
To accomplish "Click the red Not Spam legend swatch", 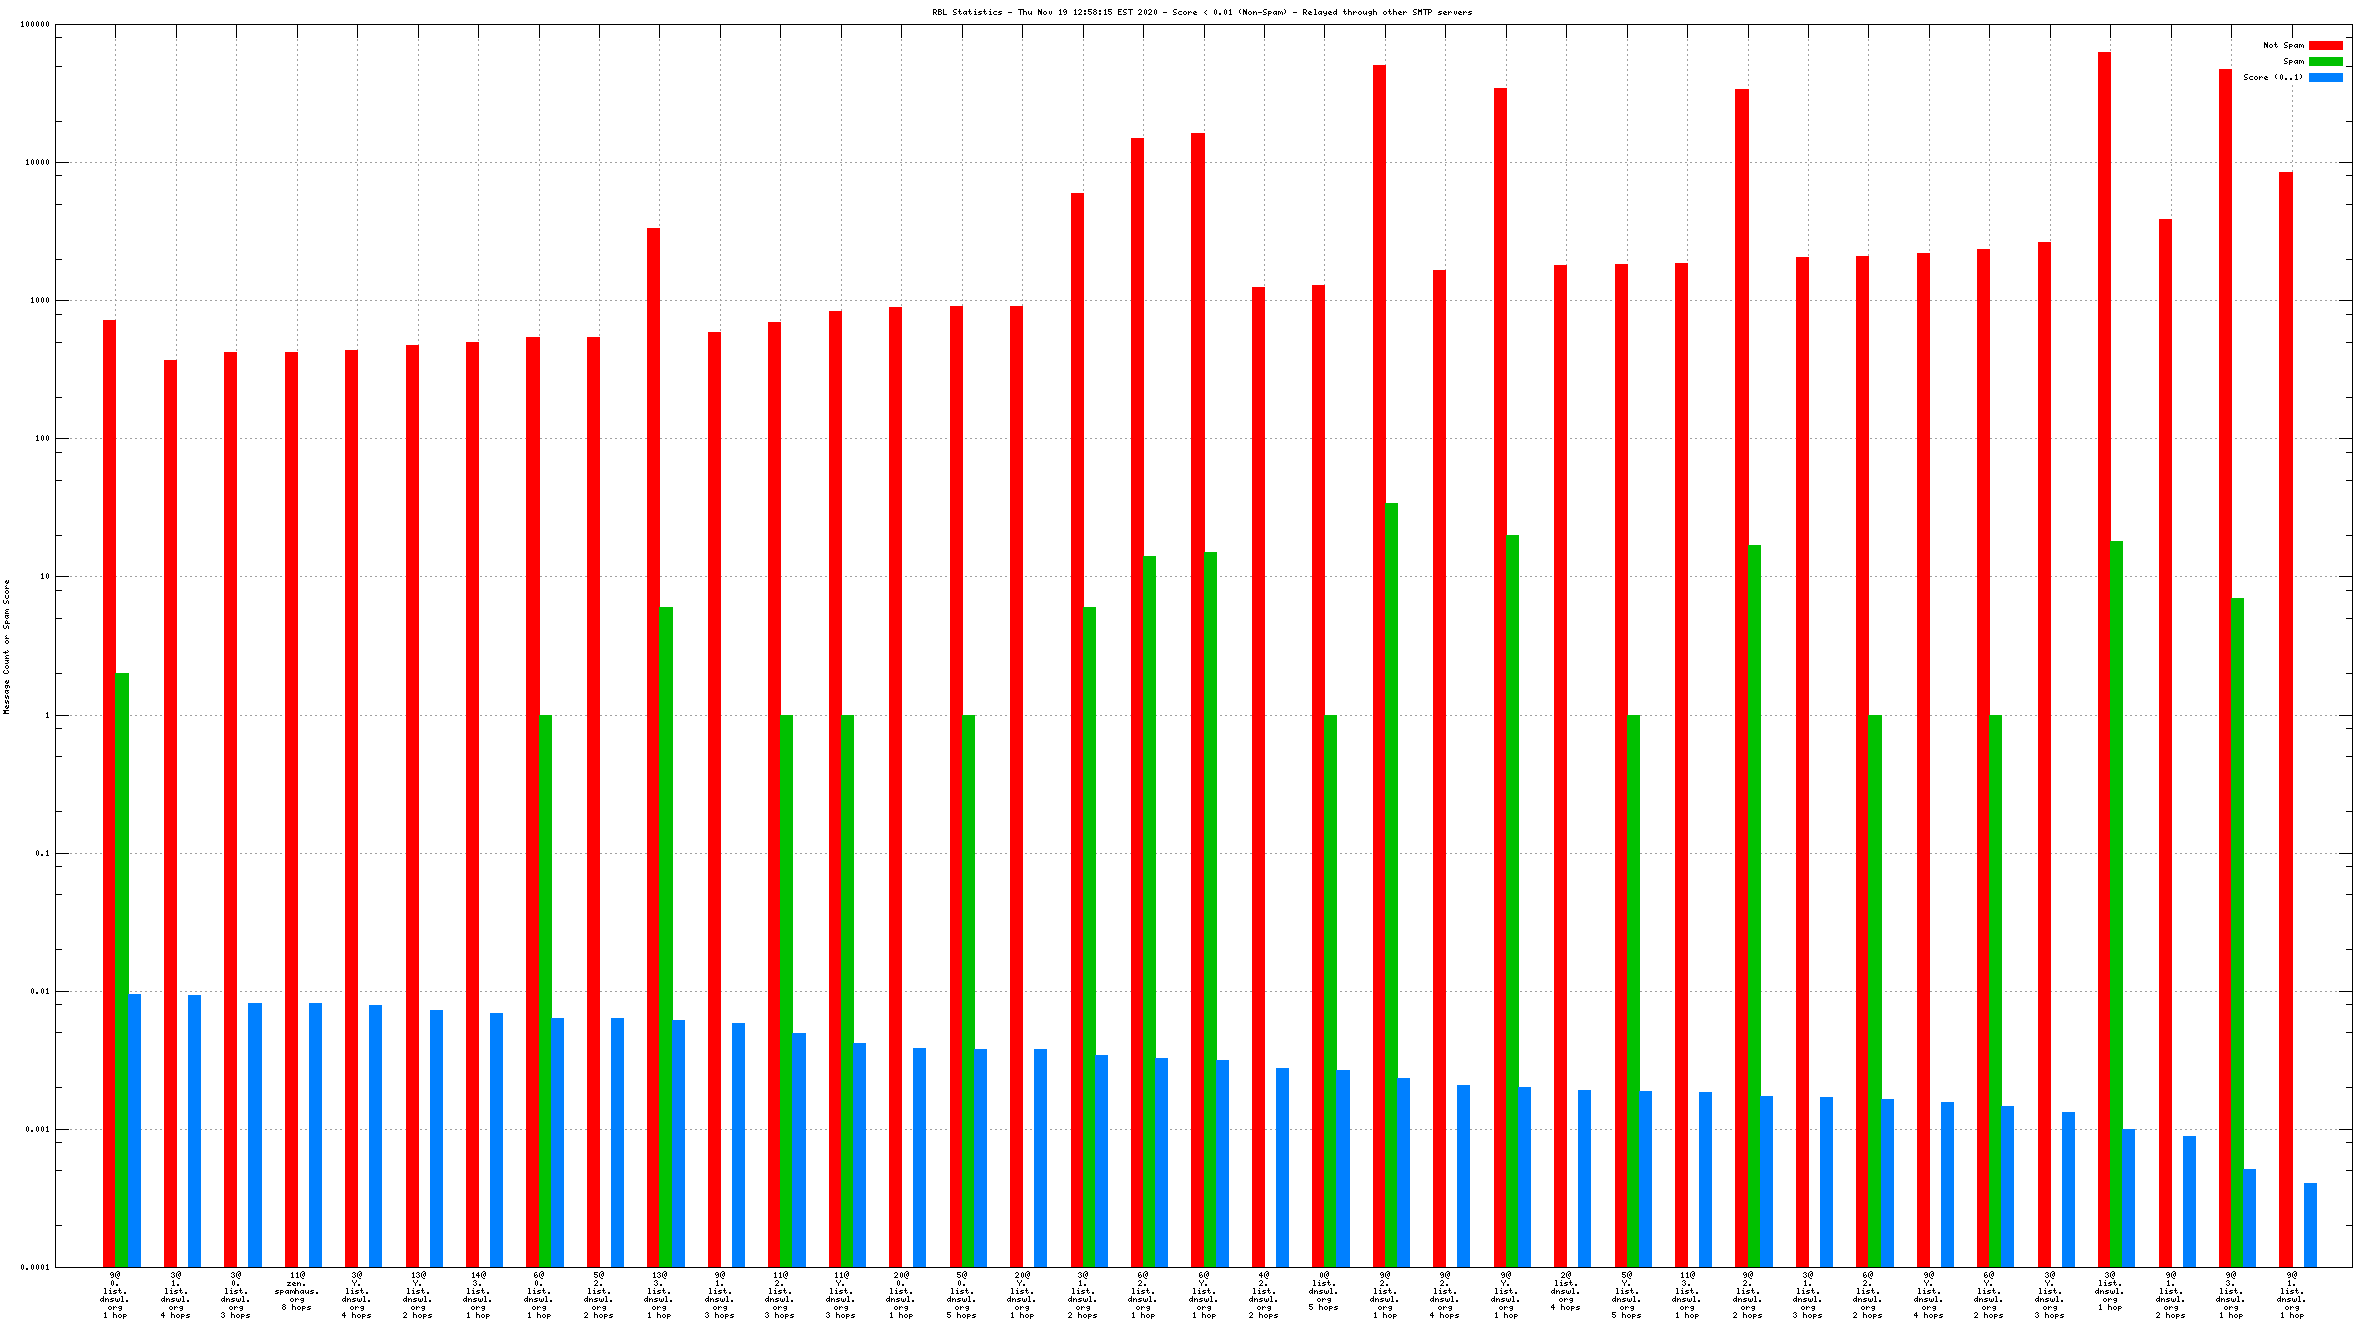I will point(2325,45).
